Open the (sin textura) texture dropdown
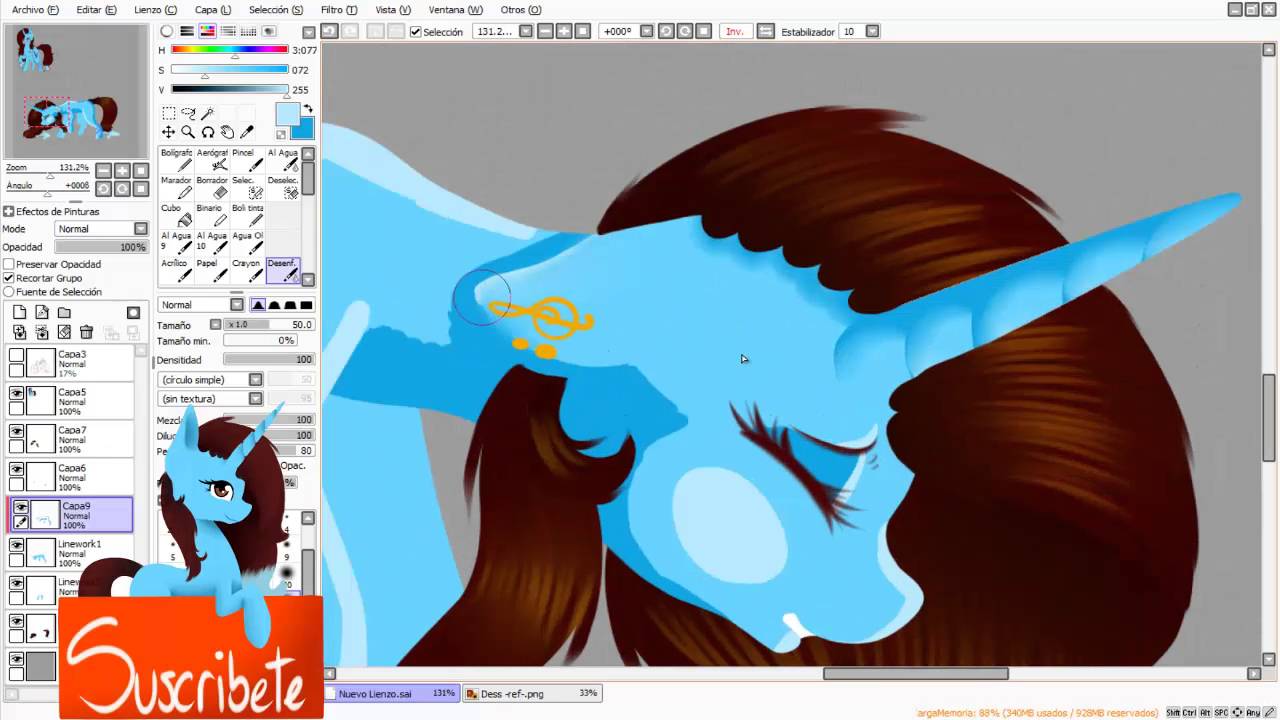1280x720 pixels. 211,399
